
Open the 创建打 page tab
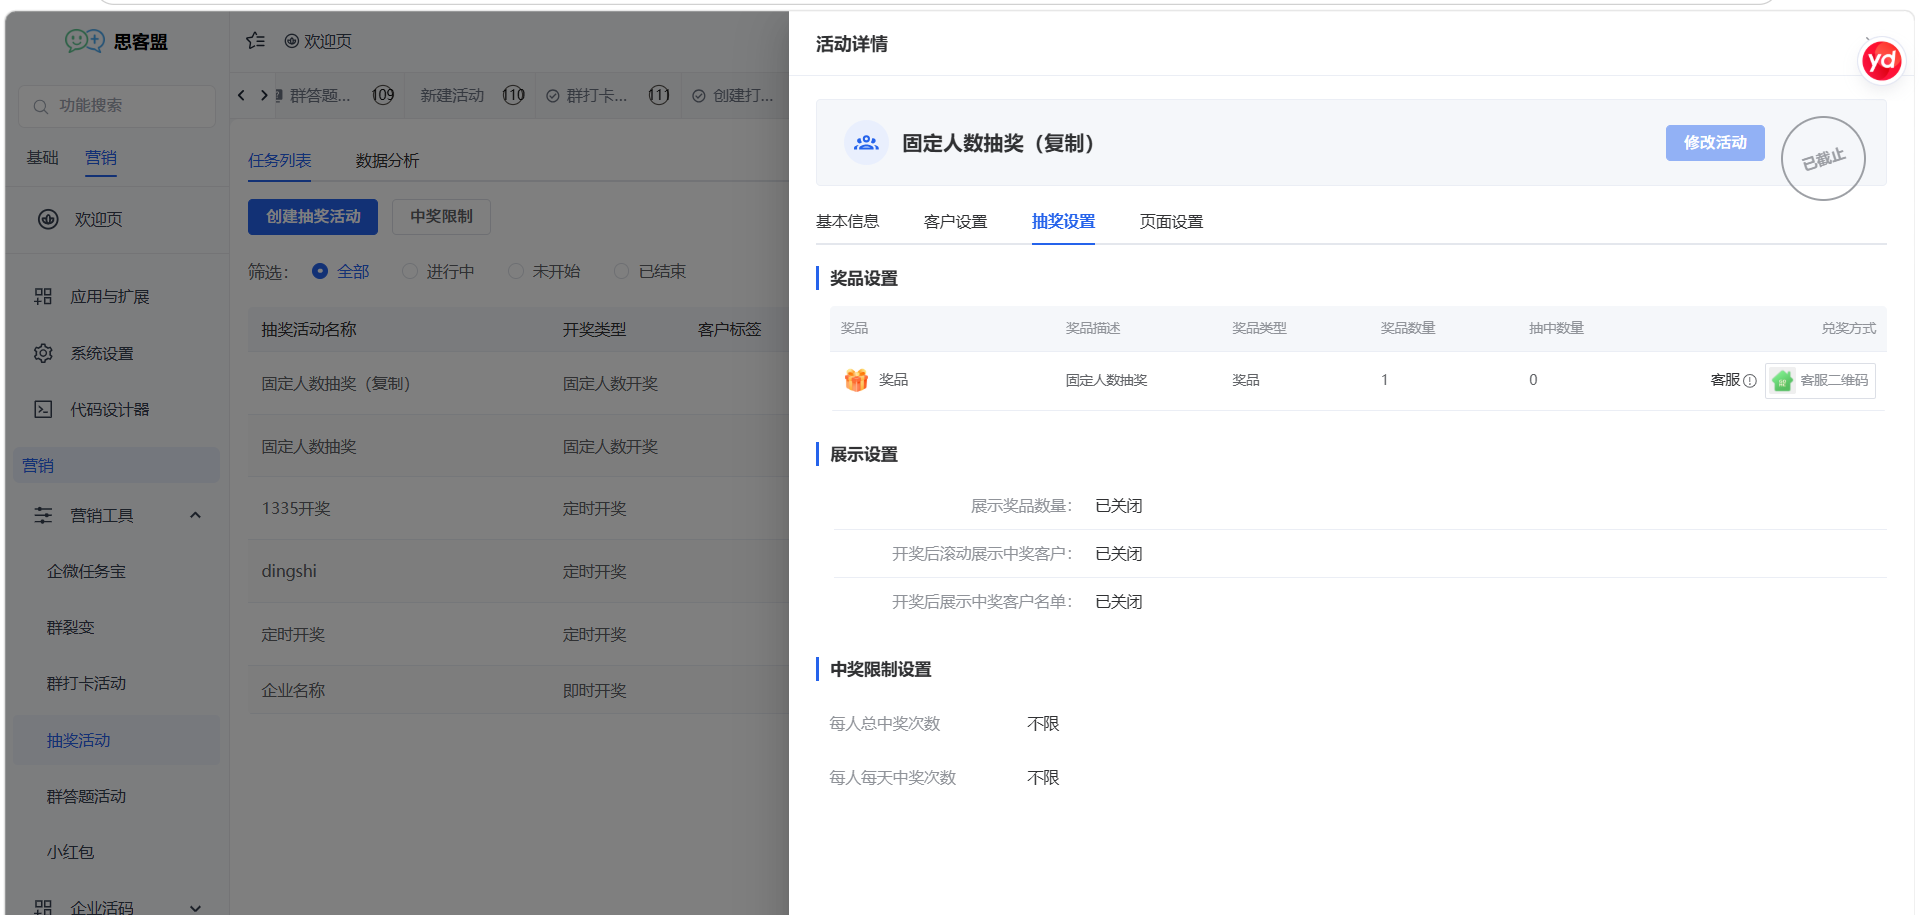click(734, 95)
